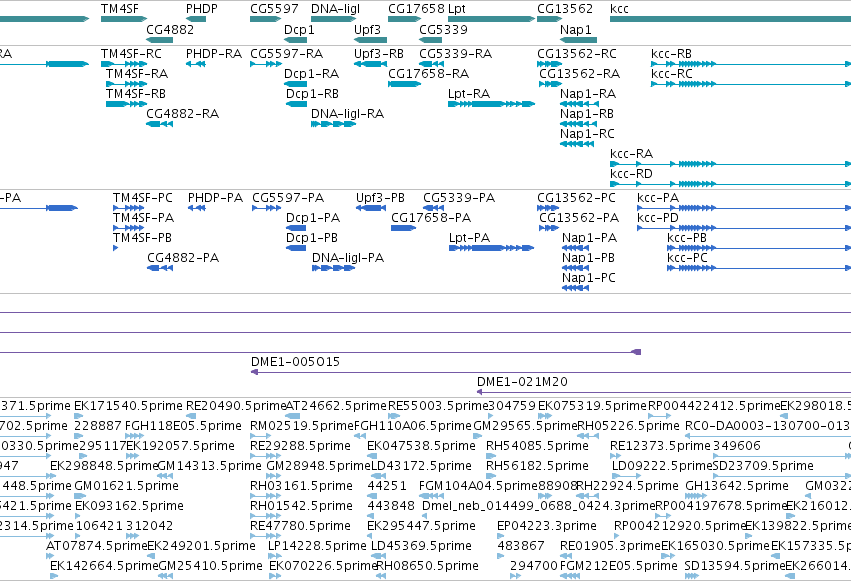Screen dimensions: 851x581
Task: Select protein CG13562-PC
Action: tap(548, 208)
